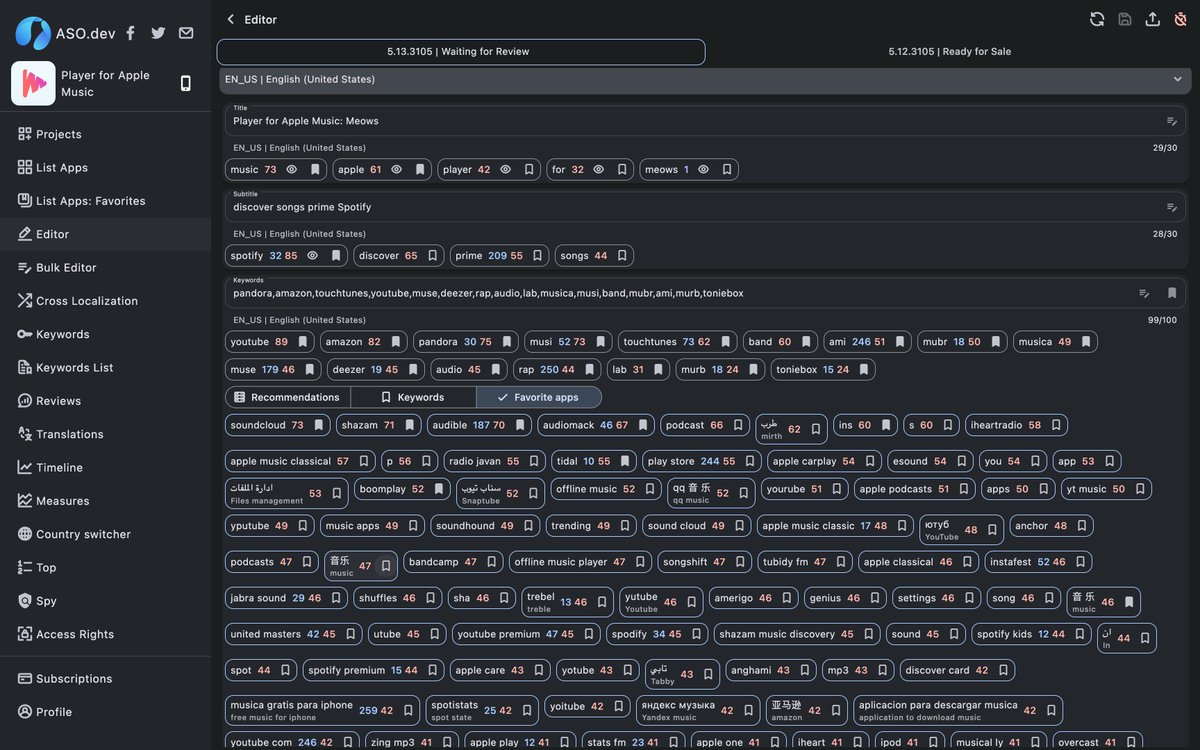Image resolution: width=1200 pixels, height=750 pixels.
Task: Click the sync refresh icon in the top toolbar
Action: point(1097,19)
